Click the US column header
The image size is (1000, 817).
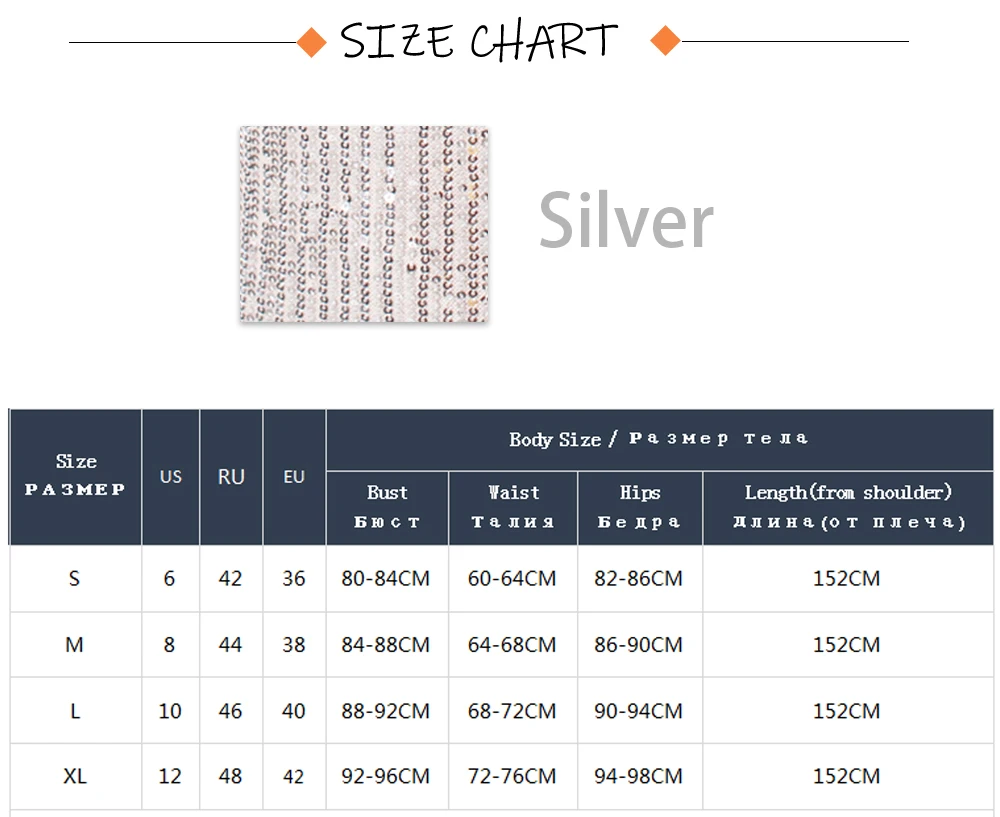pyautogui.click(x=170, y=477)
